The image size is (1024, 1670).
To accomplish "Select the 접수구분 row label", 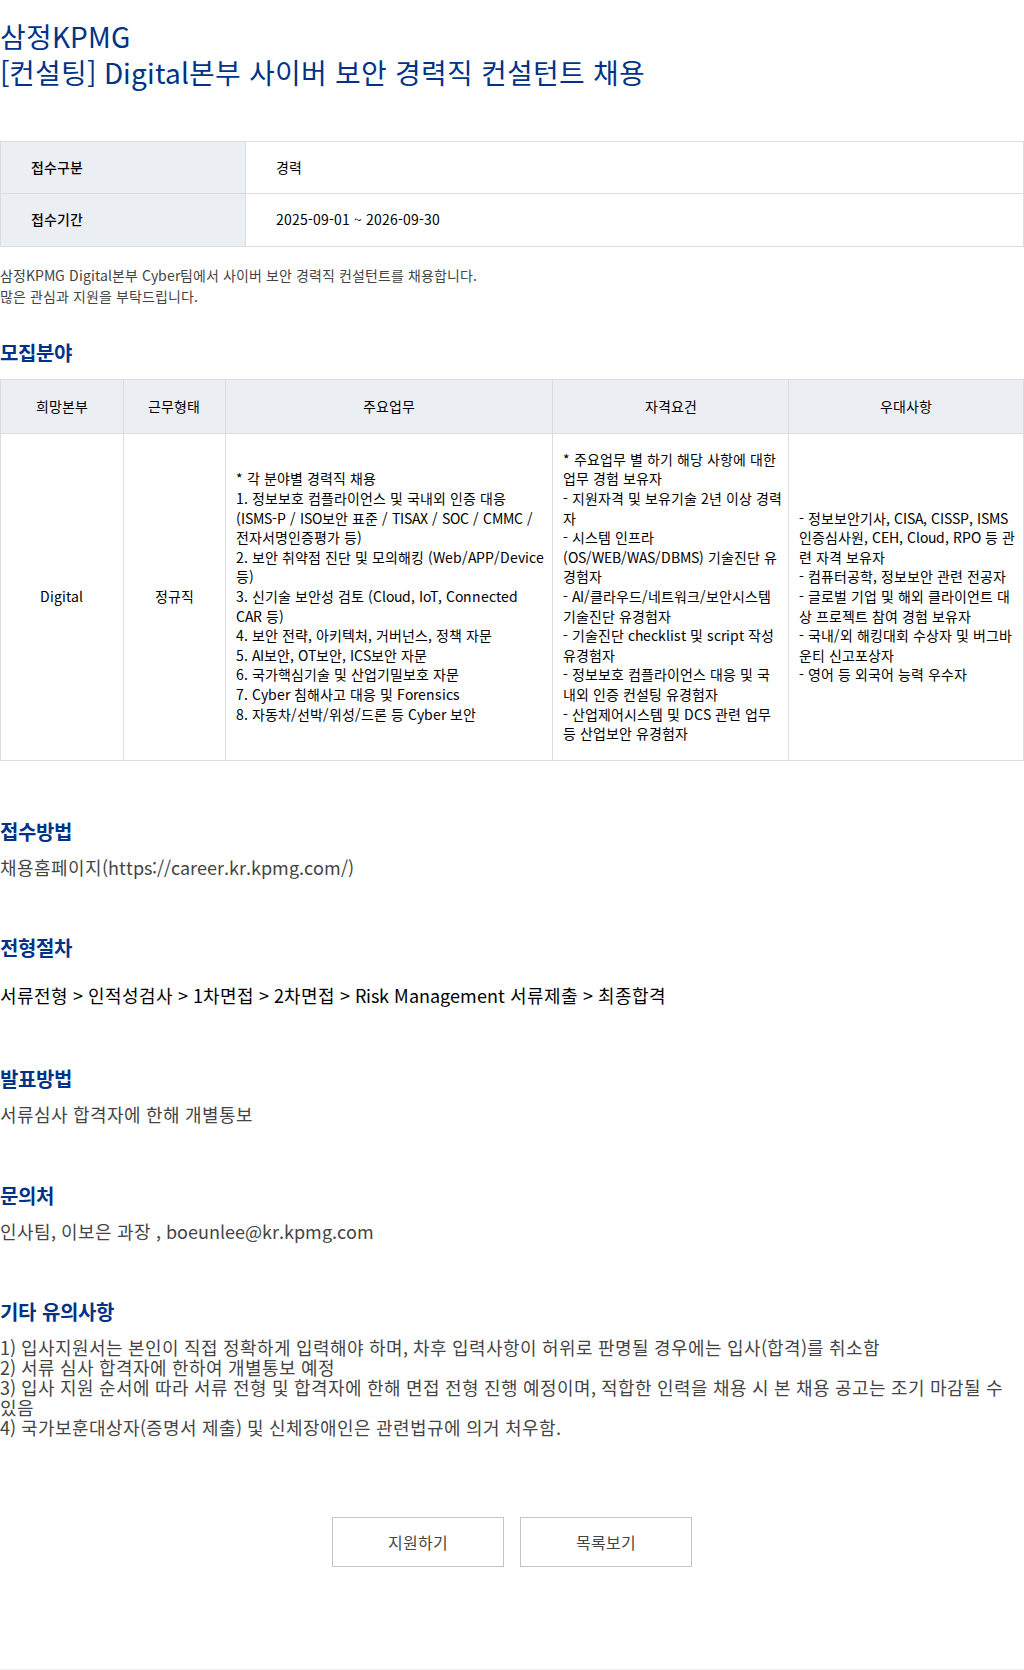I will point(123,168).
